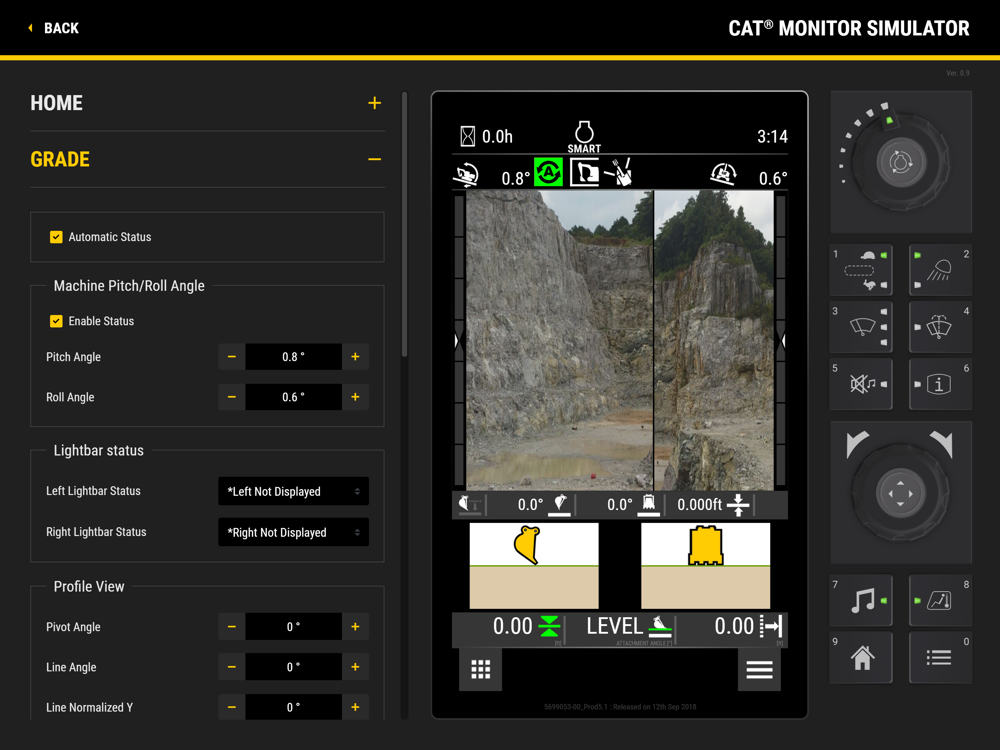Click the hourglass service hours icon

click(467, 136)
